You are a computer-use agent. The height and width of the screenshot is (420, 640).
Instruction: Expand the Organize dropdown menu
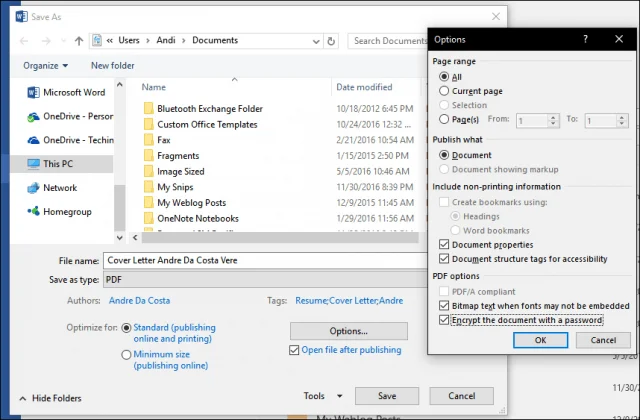46,66
